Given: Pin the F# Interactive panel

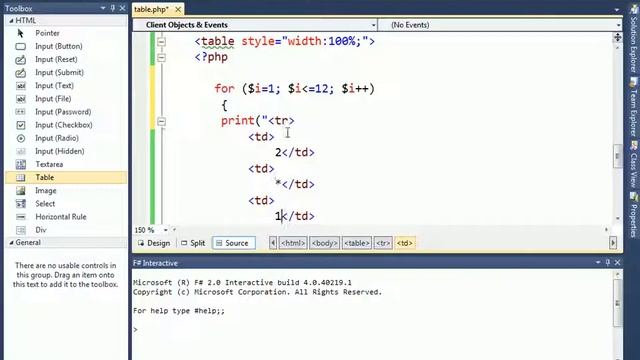Looking at the screenshot, I should click(x=608, y=262).
